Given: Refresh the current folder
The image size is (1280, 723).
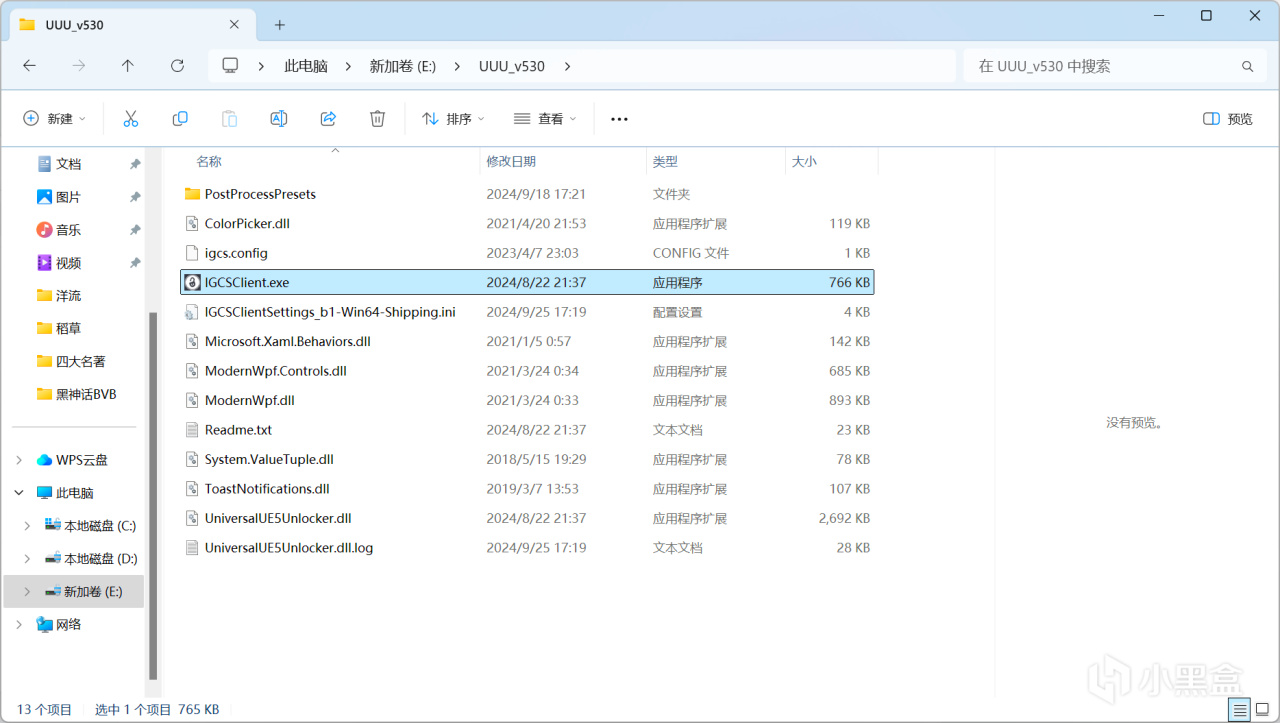Looking at the screenshot, I should pyautogui.click(x=177, y=66).
